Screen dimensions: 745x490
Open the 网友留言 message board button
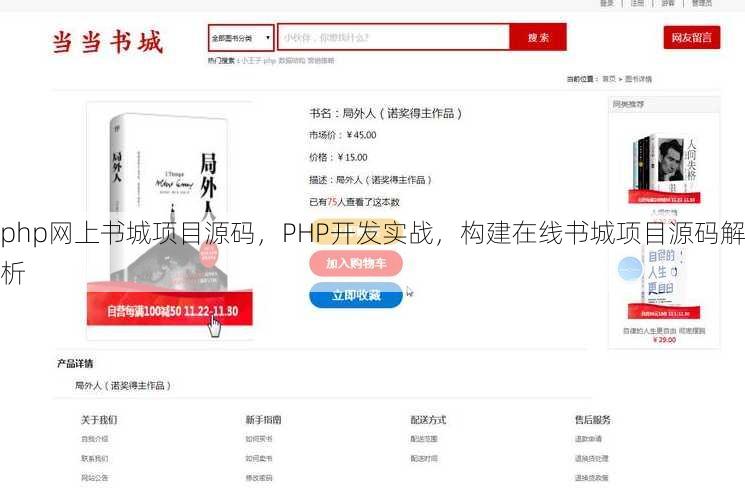tap(692, 38)
